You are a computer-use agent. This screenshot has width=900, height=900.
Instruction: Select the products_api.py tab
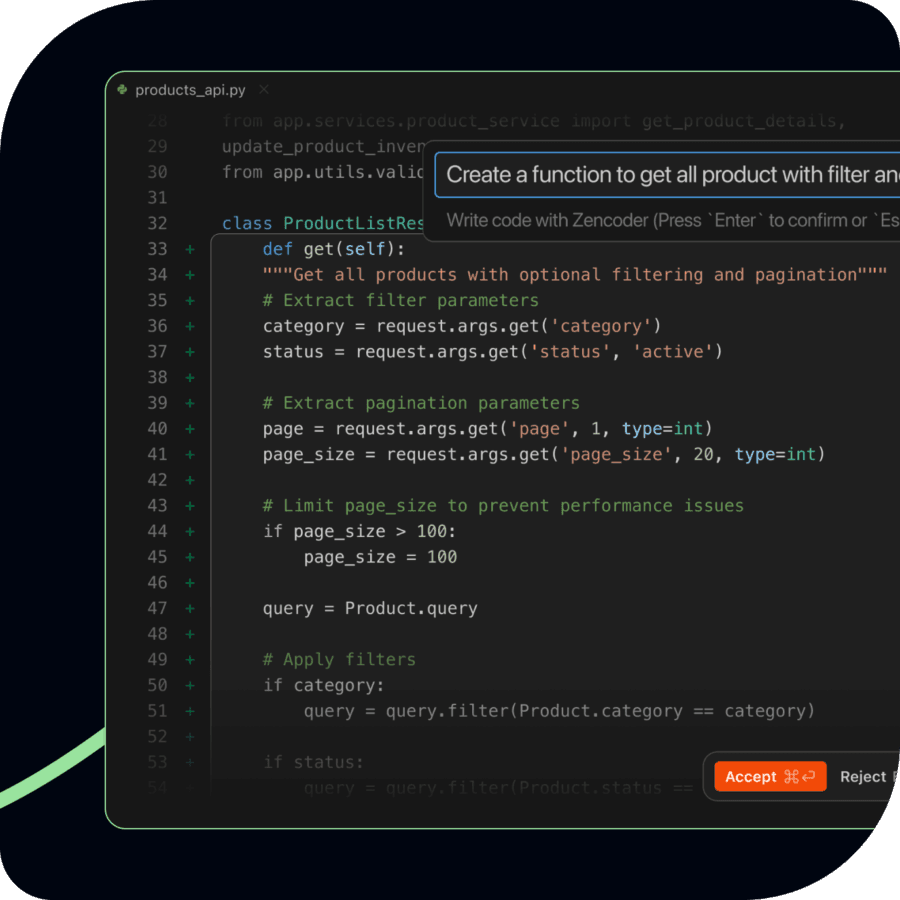pyautogui.click(x=190, y=90)
